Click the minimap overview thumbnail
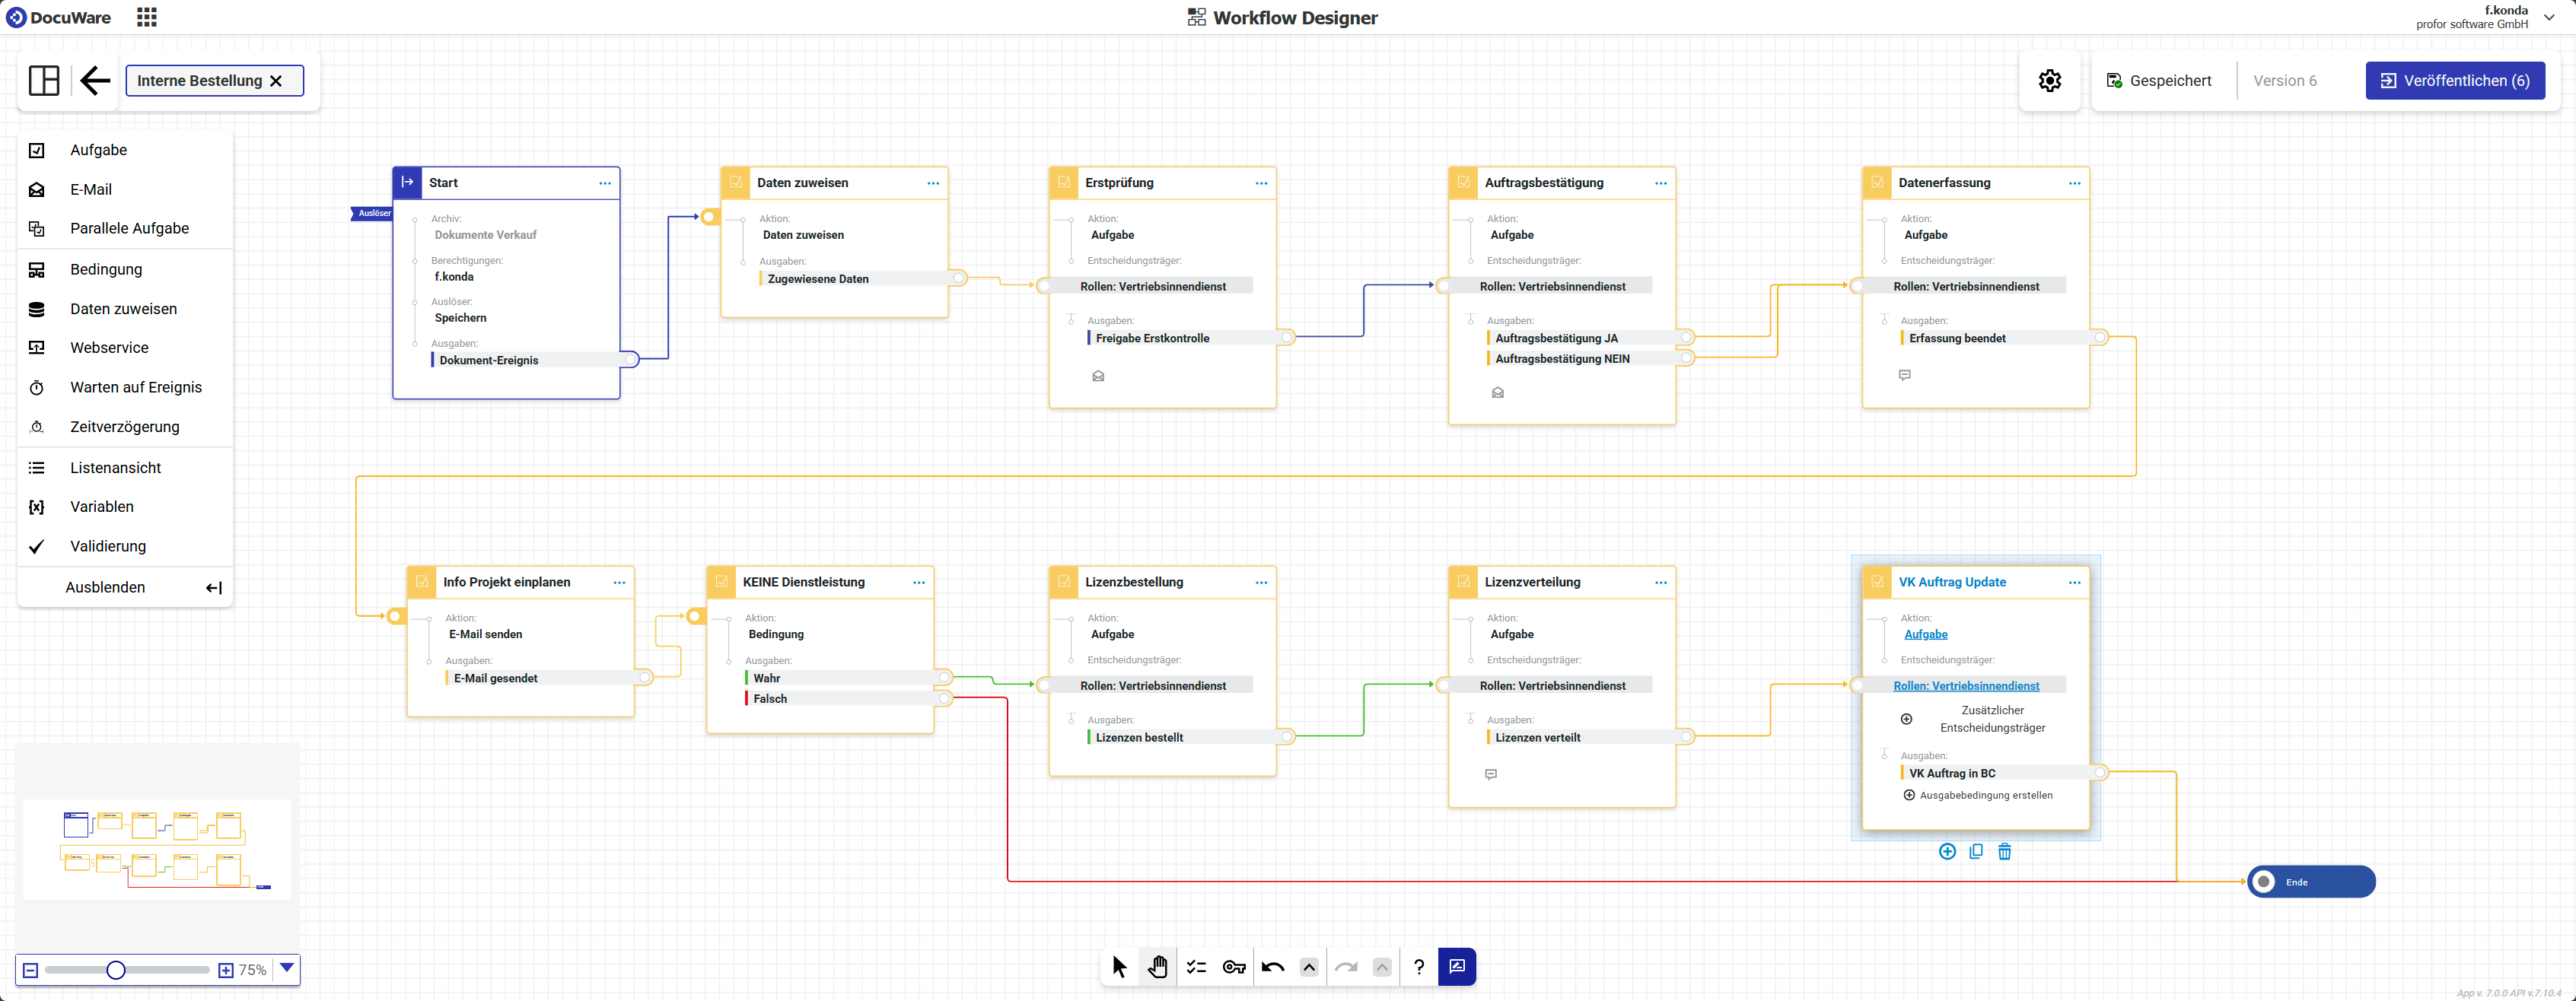2576x1001 pixels. (157, 849)
